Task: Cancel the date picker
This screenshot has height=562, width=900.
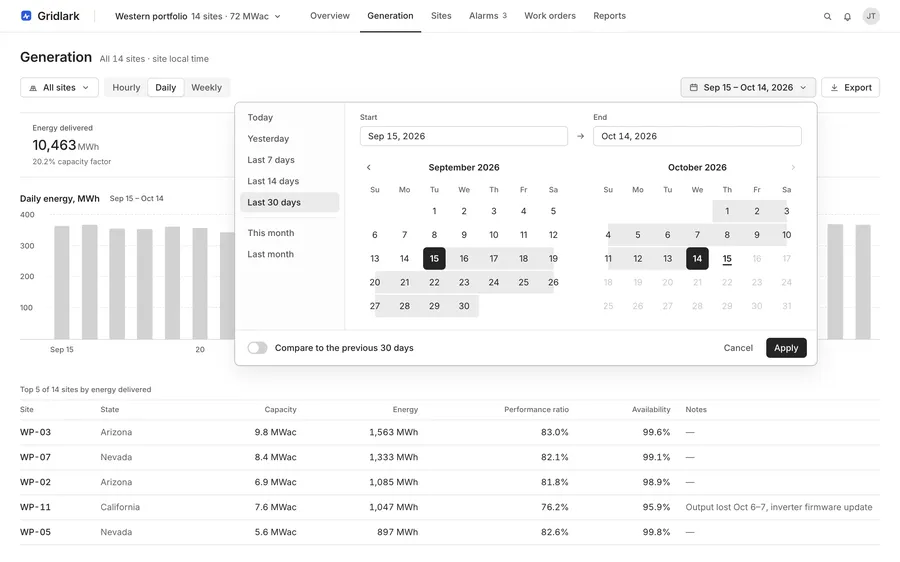Action: tap(738, 348)
